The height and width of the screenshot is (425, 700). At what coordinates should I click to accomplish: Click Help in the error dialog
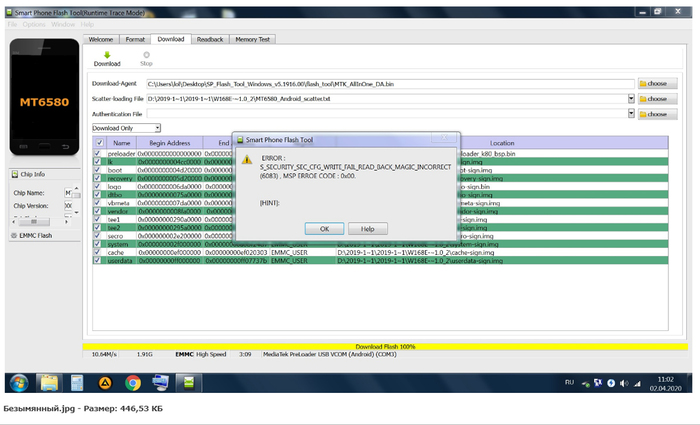click(x=367, y=229)
